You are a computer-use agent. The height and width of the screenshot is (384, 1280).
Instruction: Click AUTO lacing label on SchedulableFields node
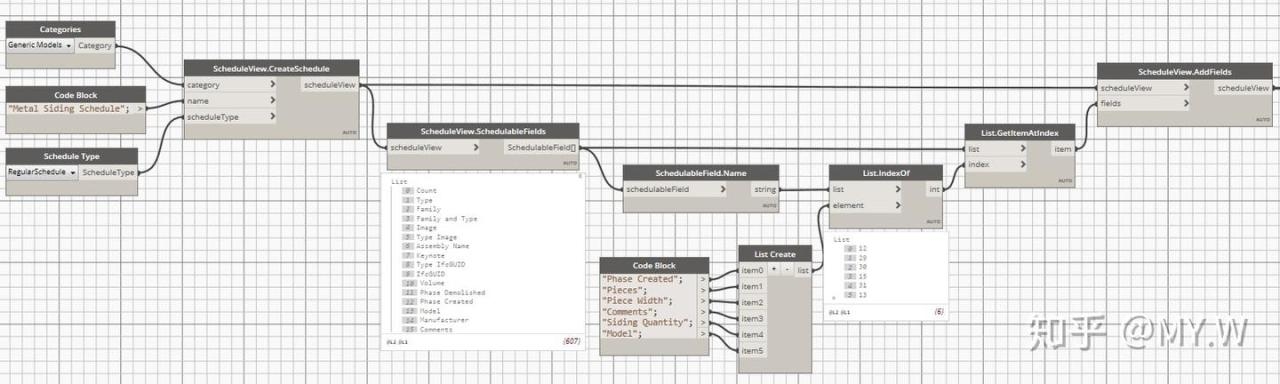point(569,162)
